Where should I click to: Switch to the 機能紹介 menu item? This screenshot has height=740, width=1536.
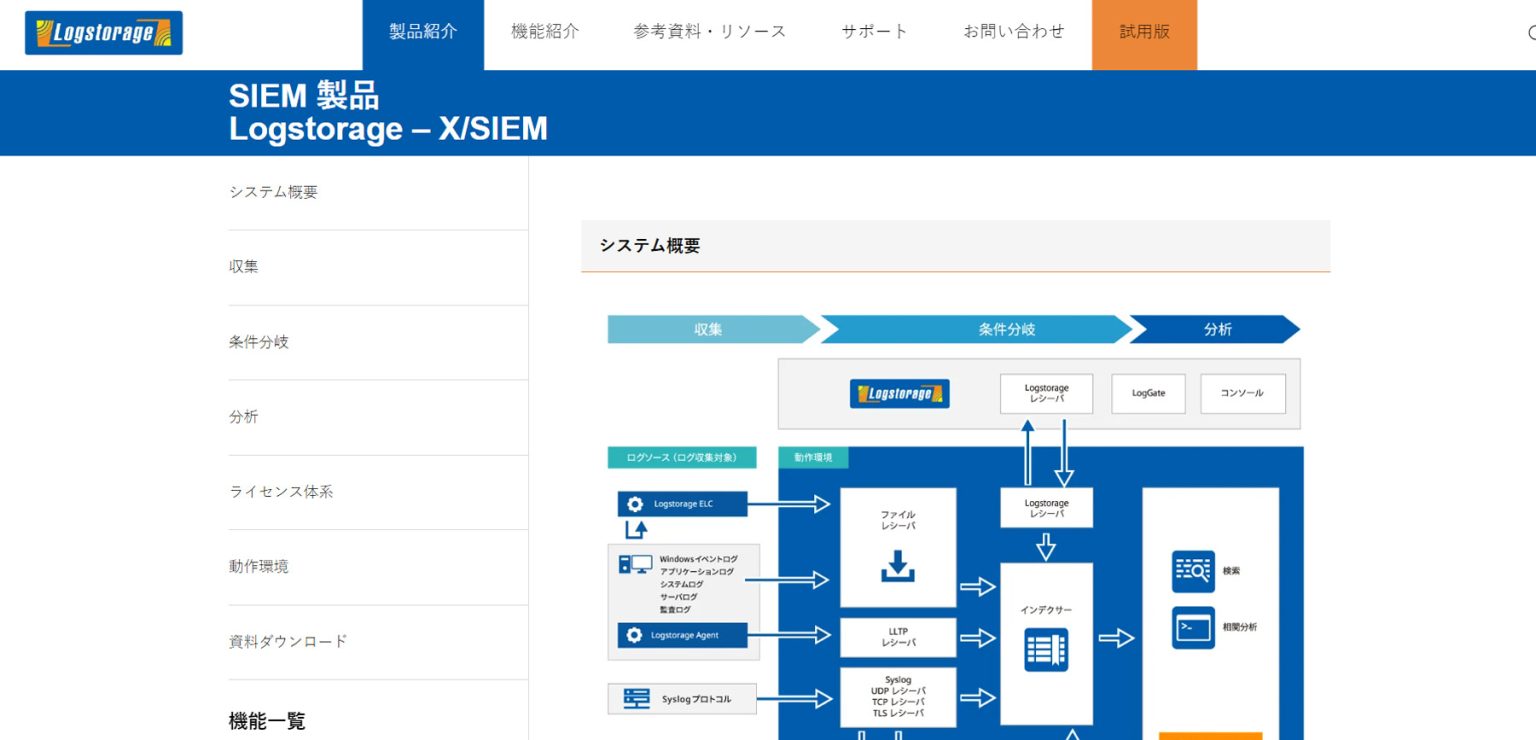pos(545,31)
